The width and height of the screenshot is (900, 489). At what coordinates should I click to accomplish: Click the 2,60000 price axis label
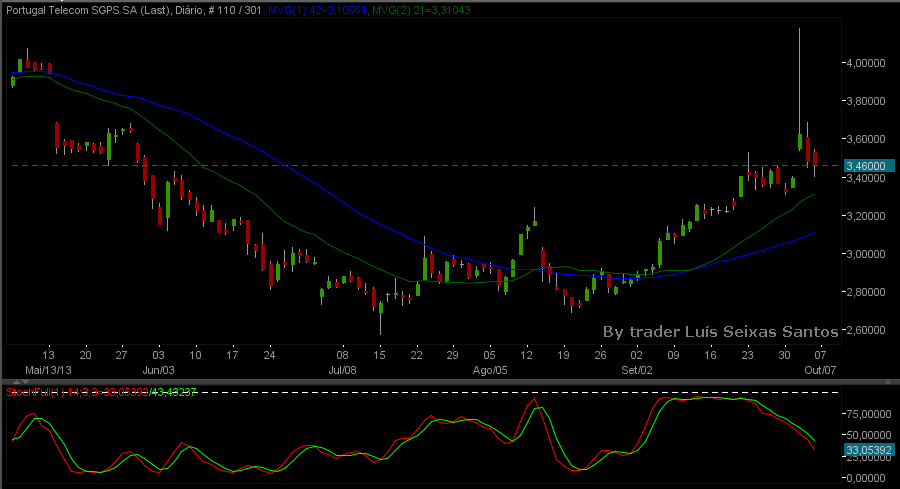(x=866, y=330)
